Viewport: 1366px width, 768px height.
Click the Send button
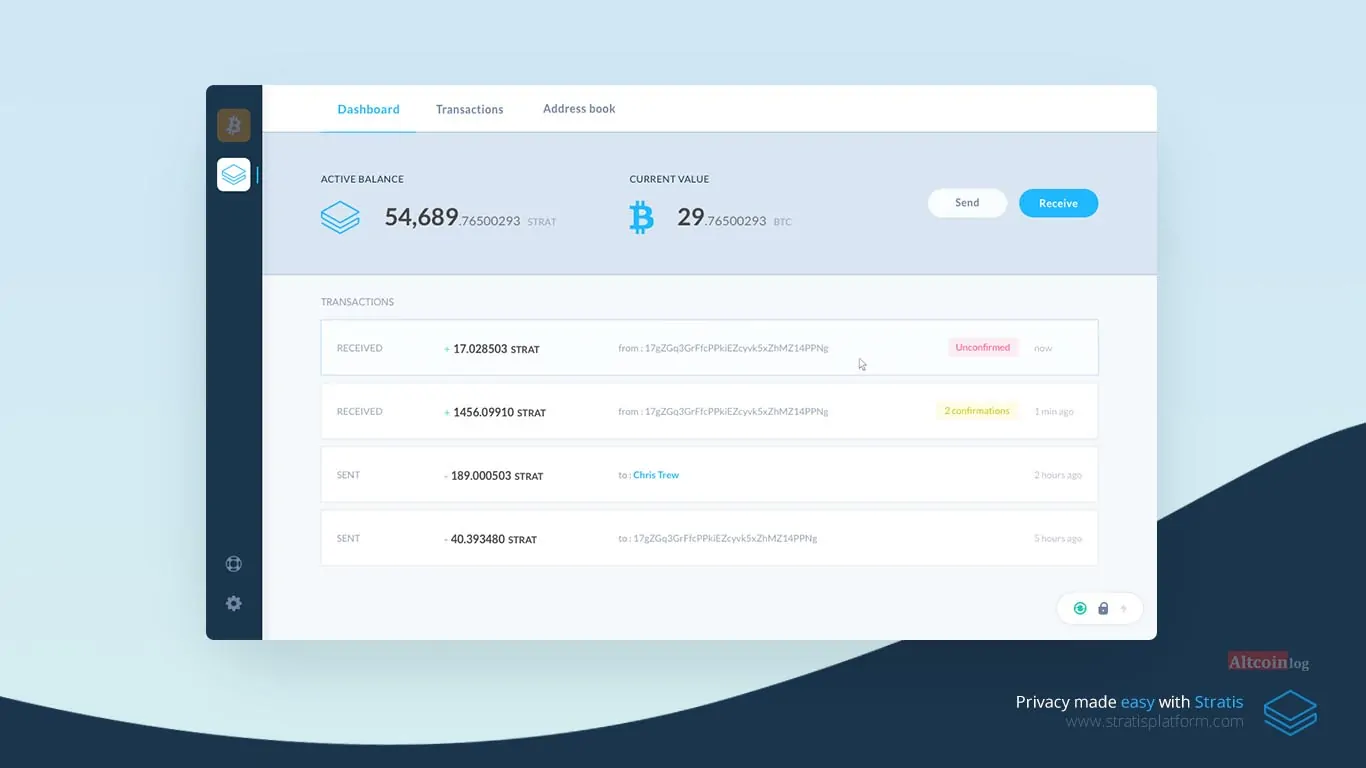tap(967, 203)
